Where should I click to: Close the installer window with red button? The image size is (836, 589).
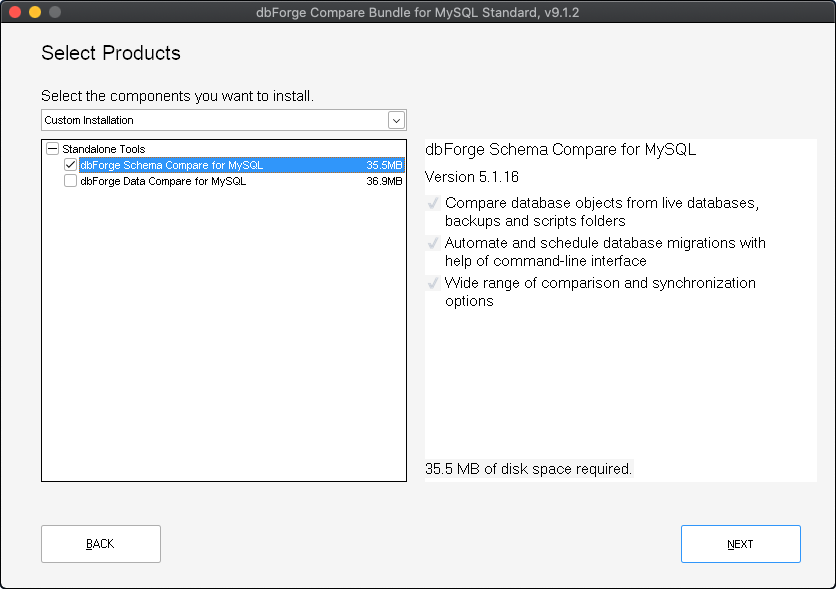tap(15, 12)
